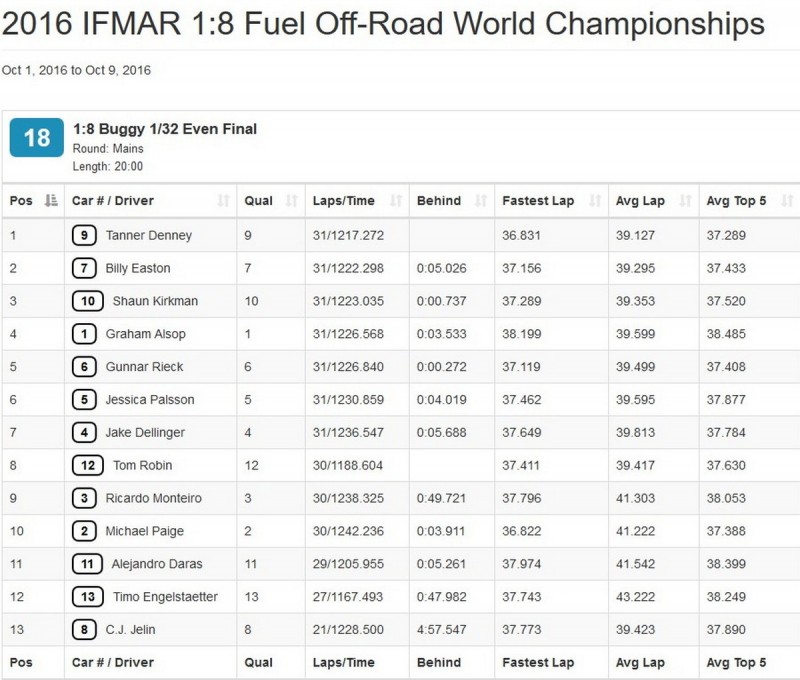800x680 pixels.
Task: Click car number 9 badge for Tanner Denney
Action: click(x=84, y=235)
